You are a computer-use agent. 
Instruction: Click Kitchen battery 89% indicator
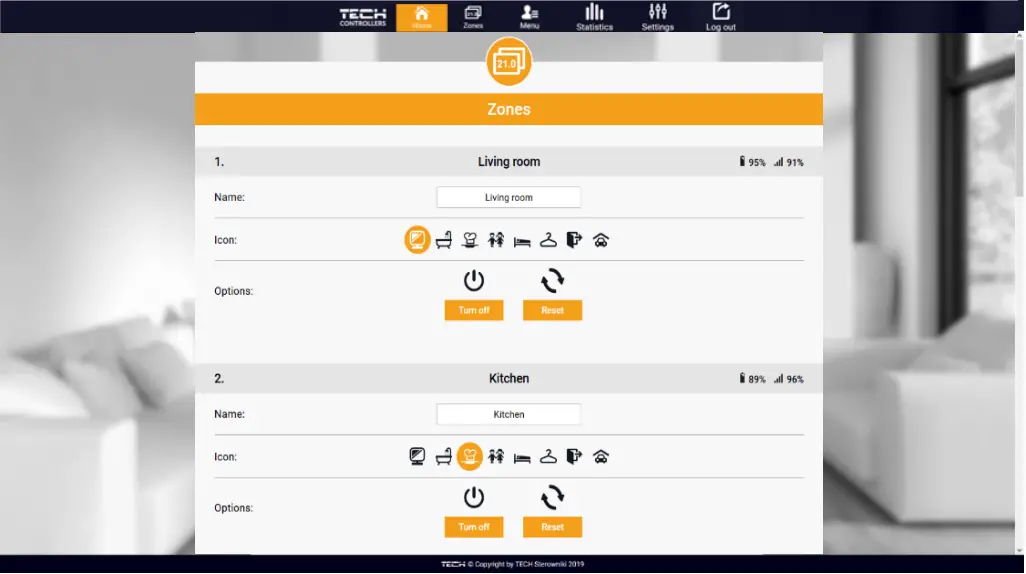click(752, 378)
